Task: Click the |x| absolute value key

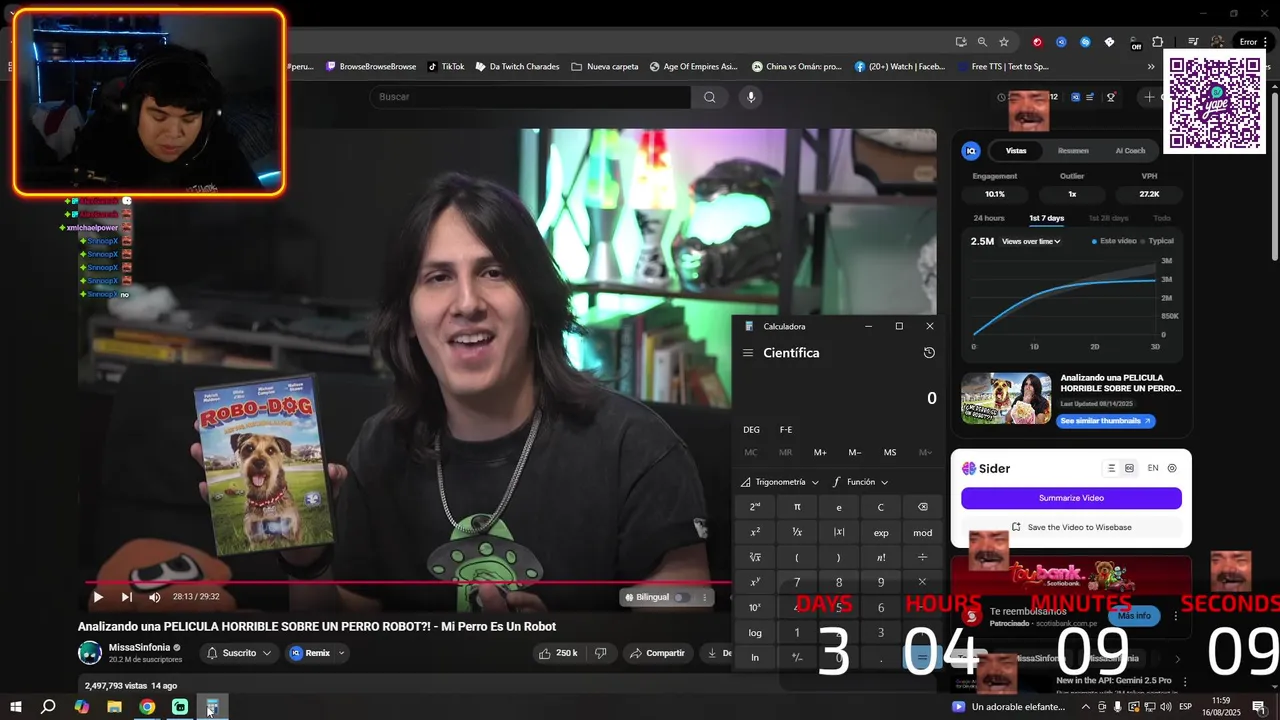Action: (x=839, y=532)
